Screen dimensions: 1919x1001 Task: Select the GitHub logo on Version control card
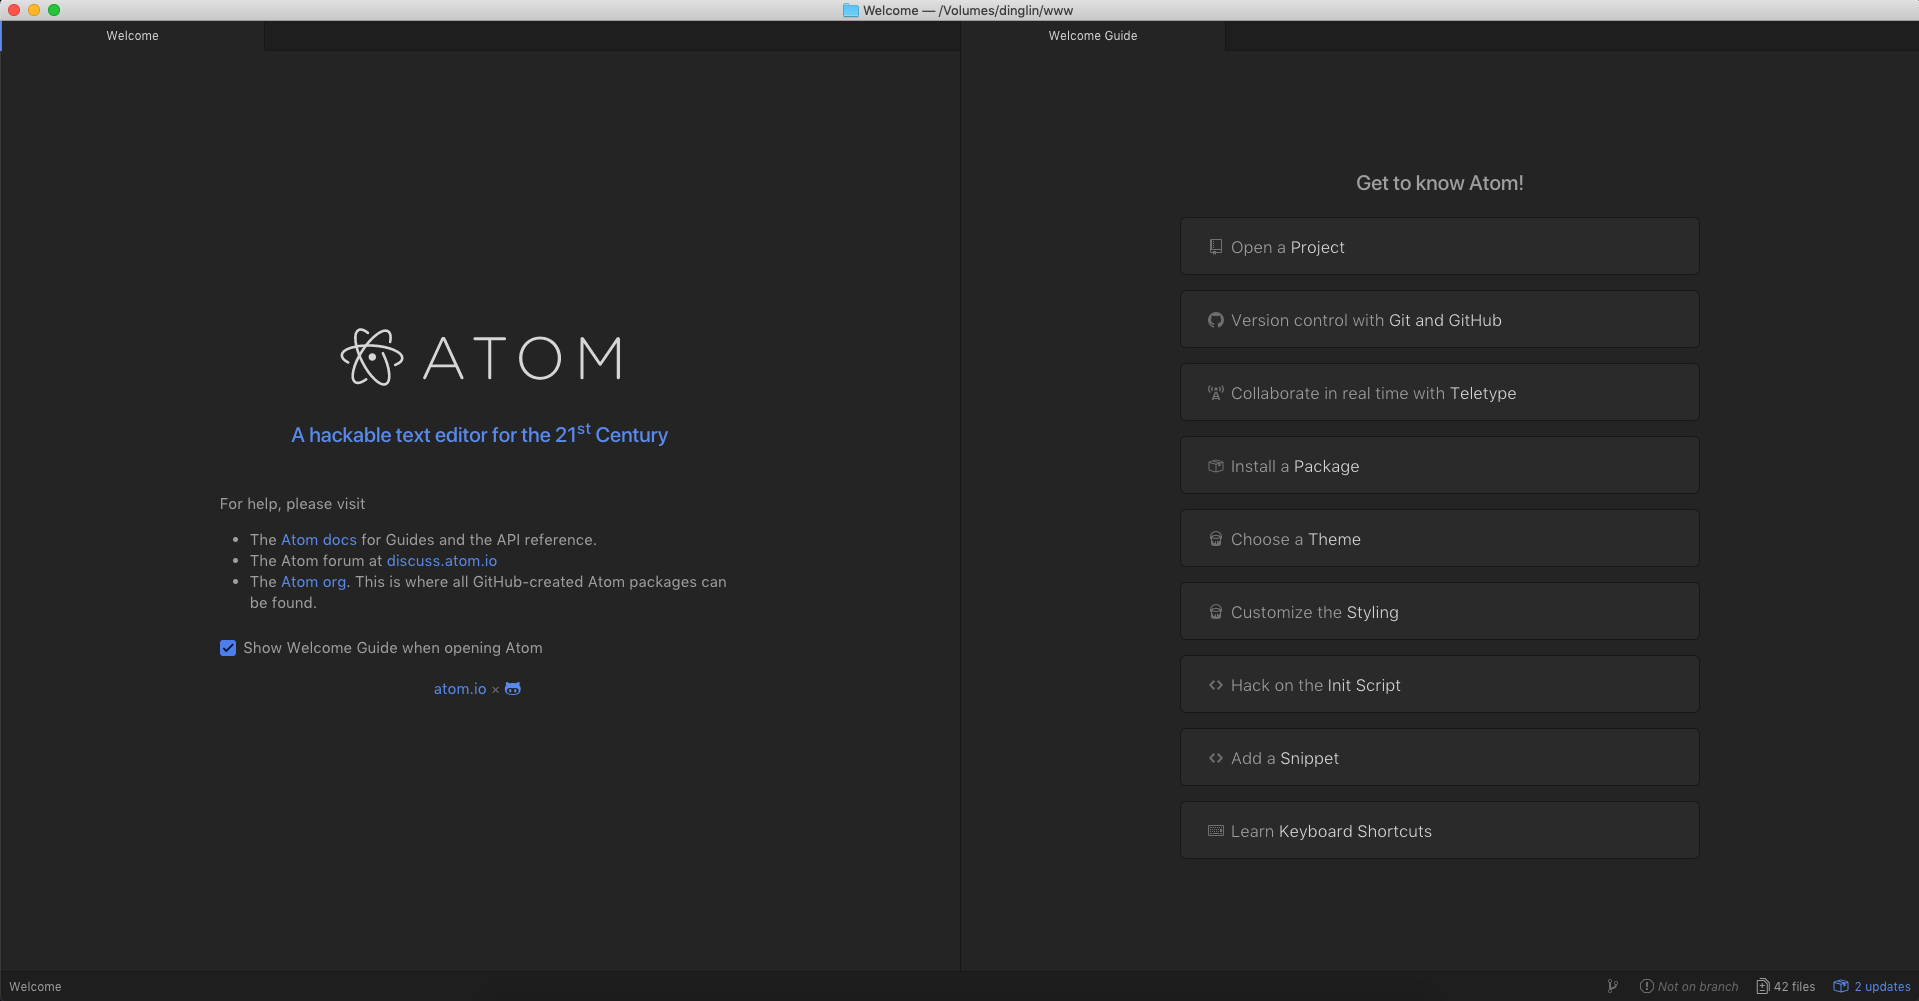pos(1215,320)
